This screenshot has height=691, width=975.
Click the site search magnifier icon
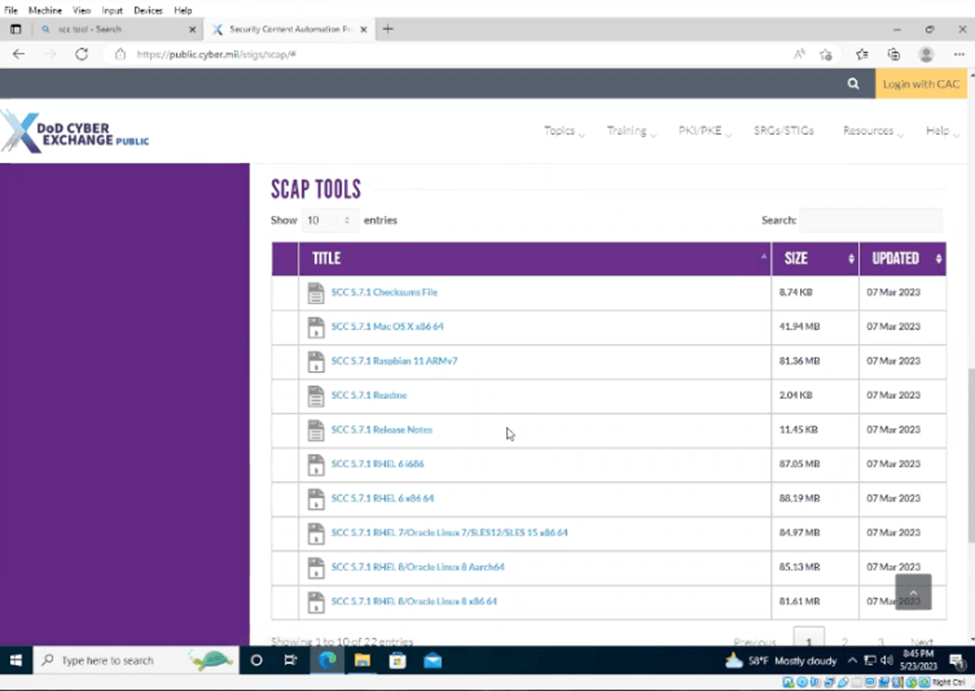click(x=853, y=84)
